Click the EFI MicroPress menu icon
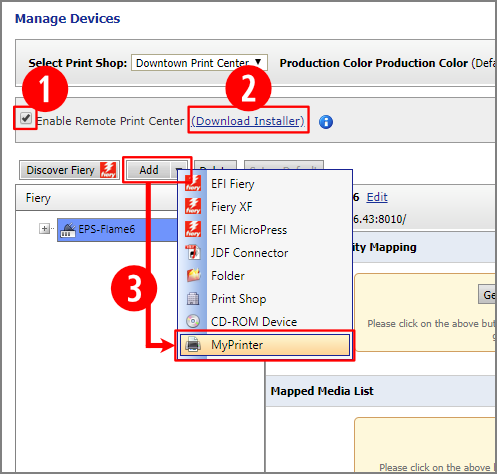Image resolution: width=497 pixels, height=474 pixels. click(193, 229)
